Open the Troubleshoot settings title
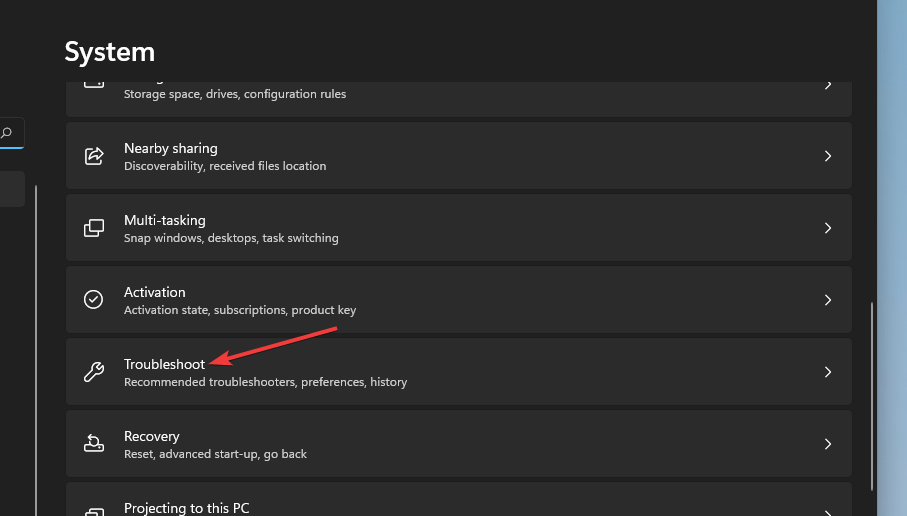Image resolution: width=907 pixels, height=516 pixels. click(x=164, y=364)
